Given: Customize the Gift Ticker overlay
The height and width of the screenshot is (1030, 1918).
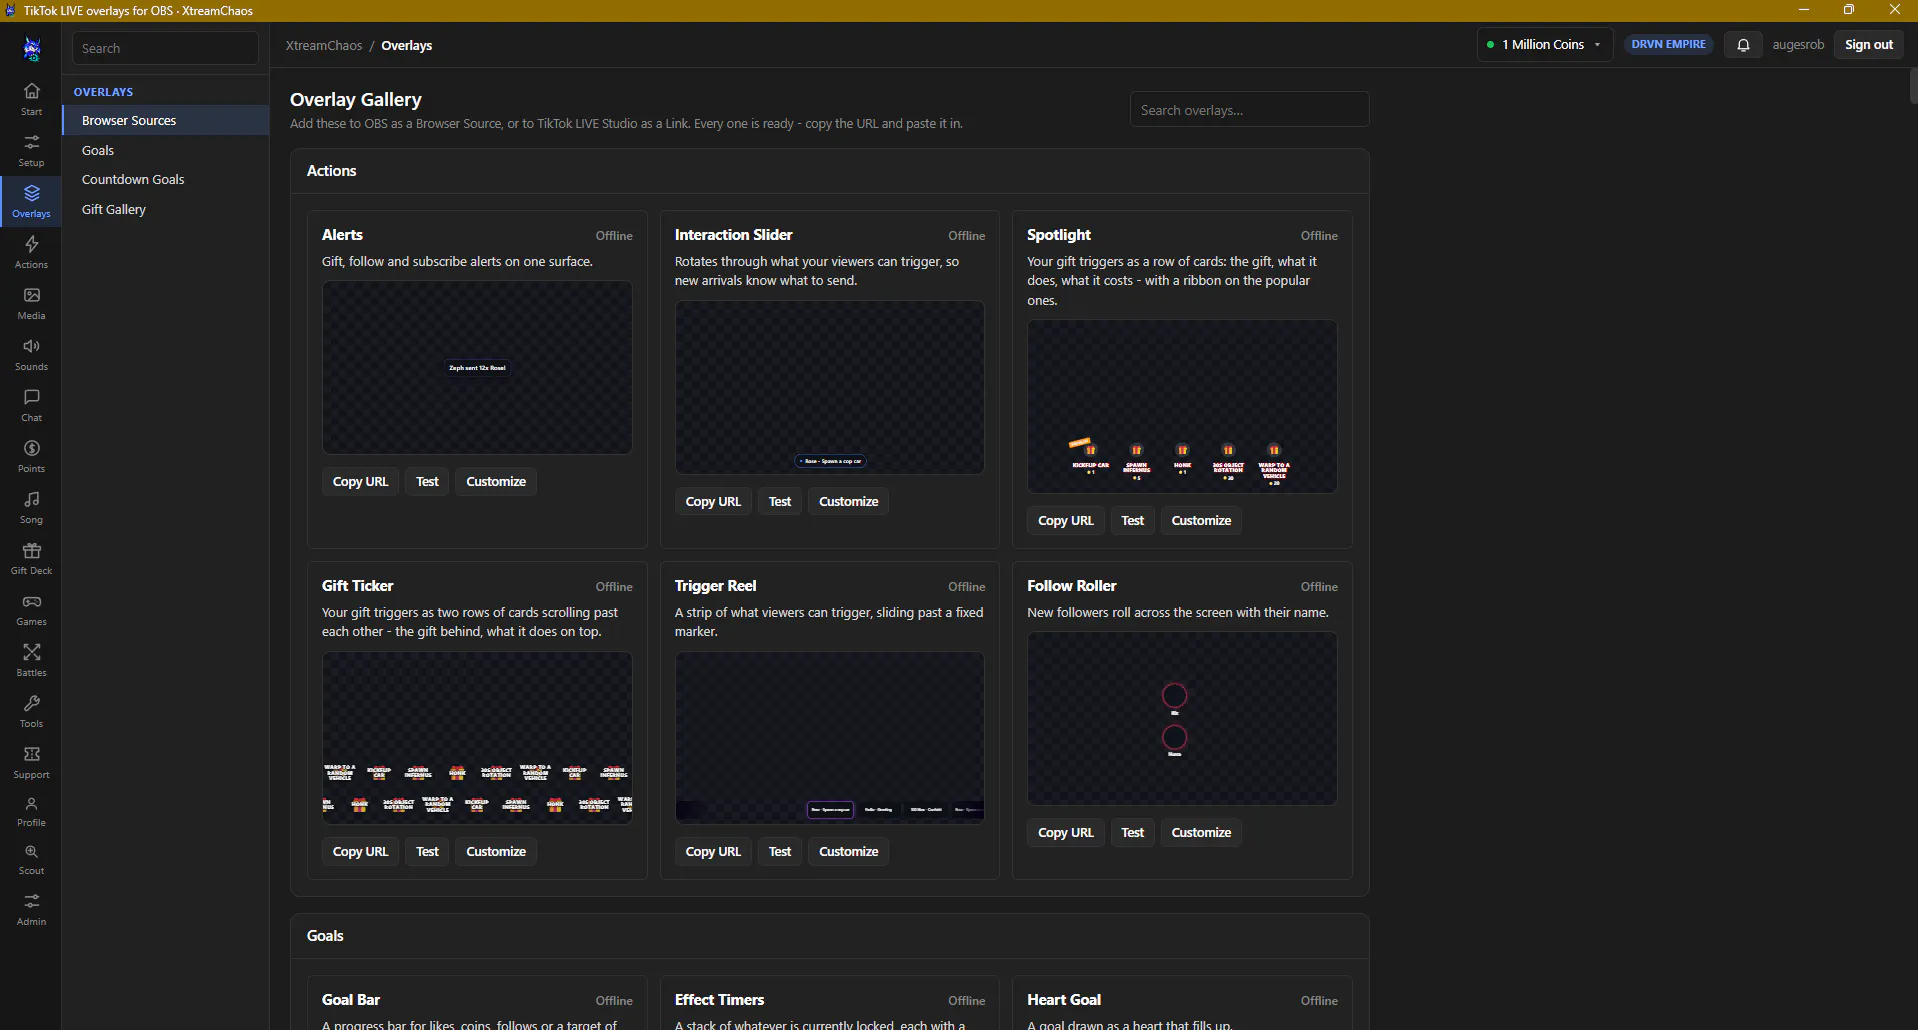Looking at the screenshot, I should click(x=496, y=852).
